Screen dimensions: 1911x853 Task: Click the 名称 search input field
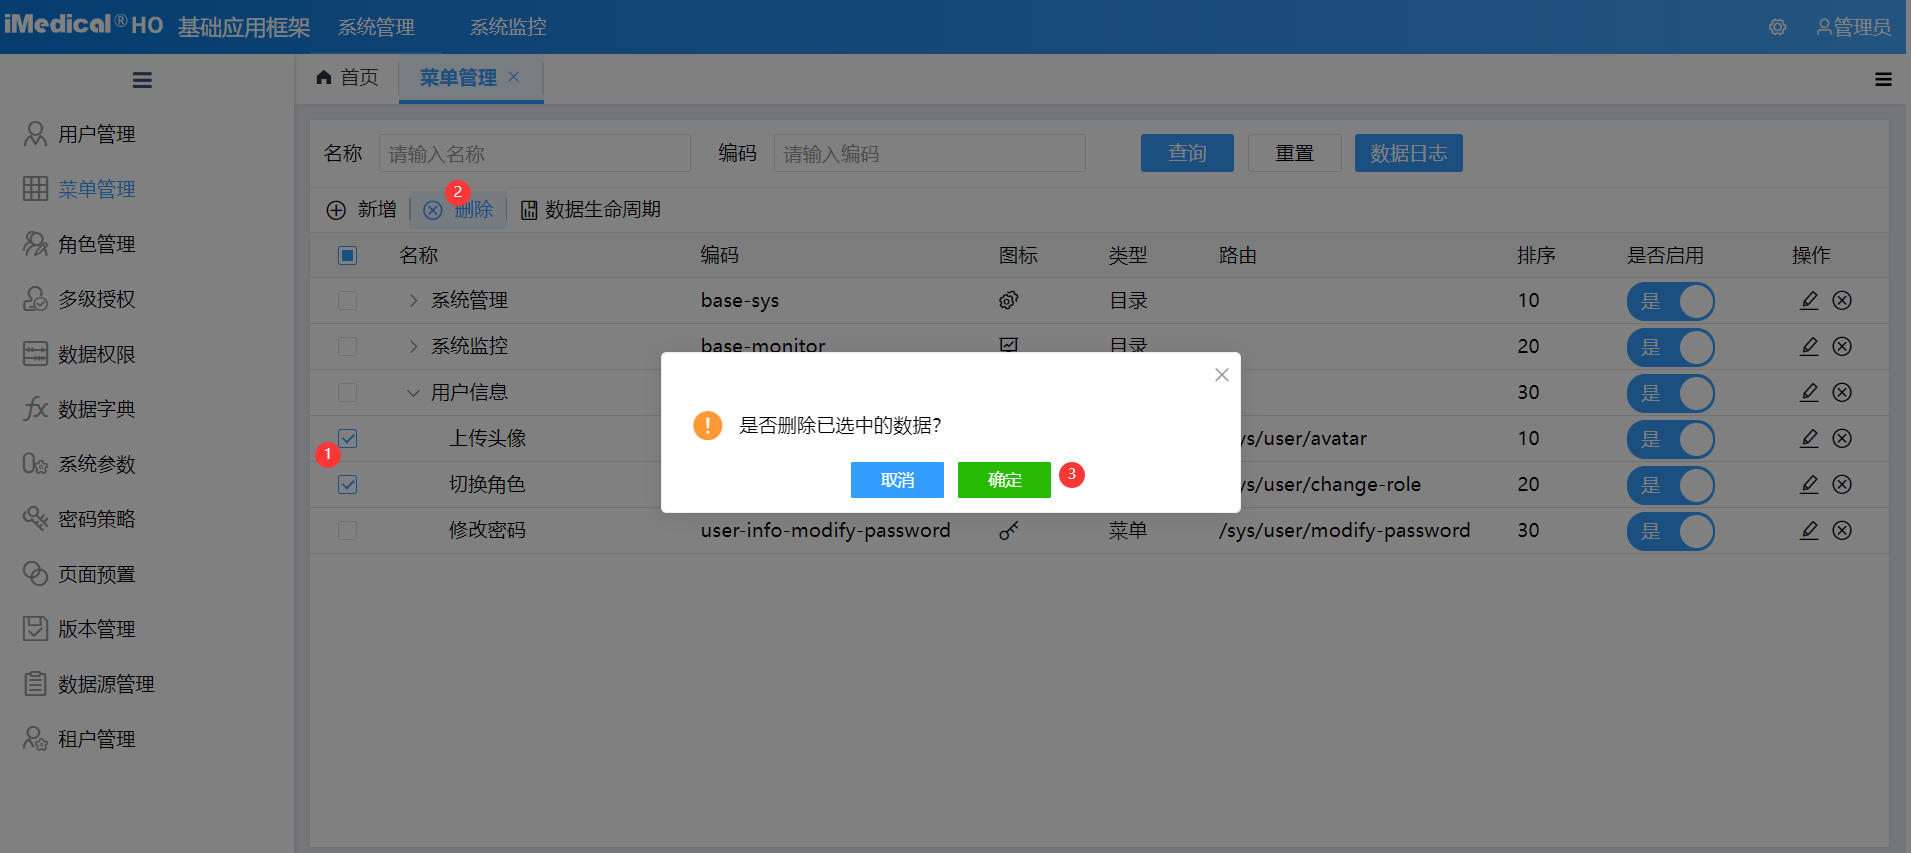pyautogui.click(x=534, y=154)
